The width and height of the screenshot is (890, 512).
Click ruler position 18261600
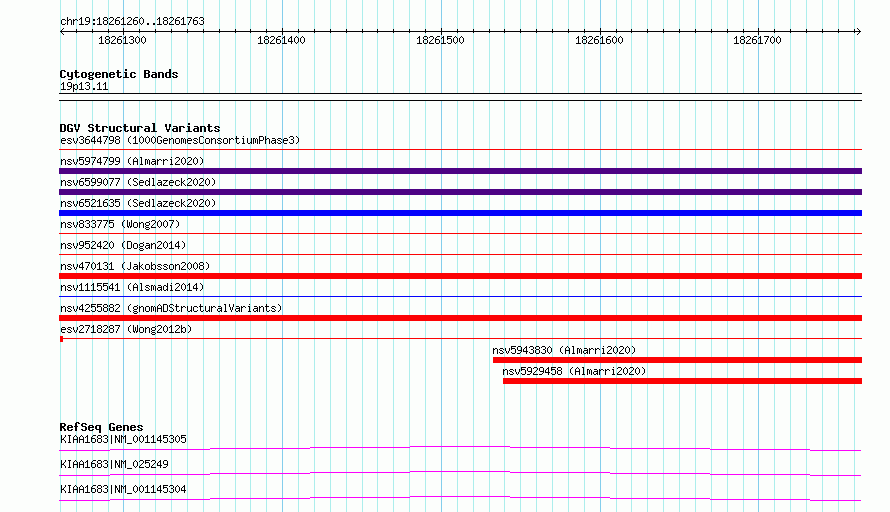[x=599, y=40]
